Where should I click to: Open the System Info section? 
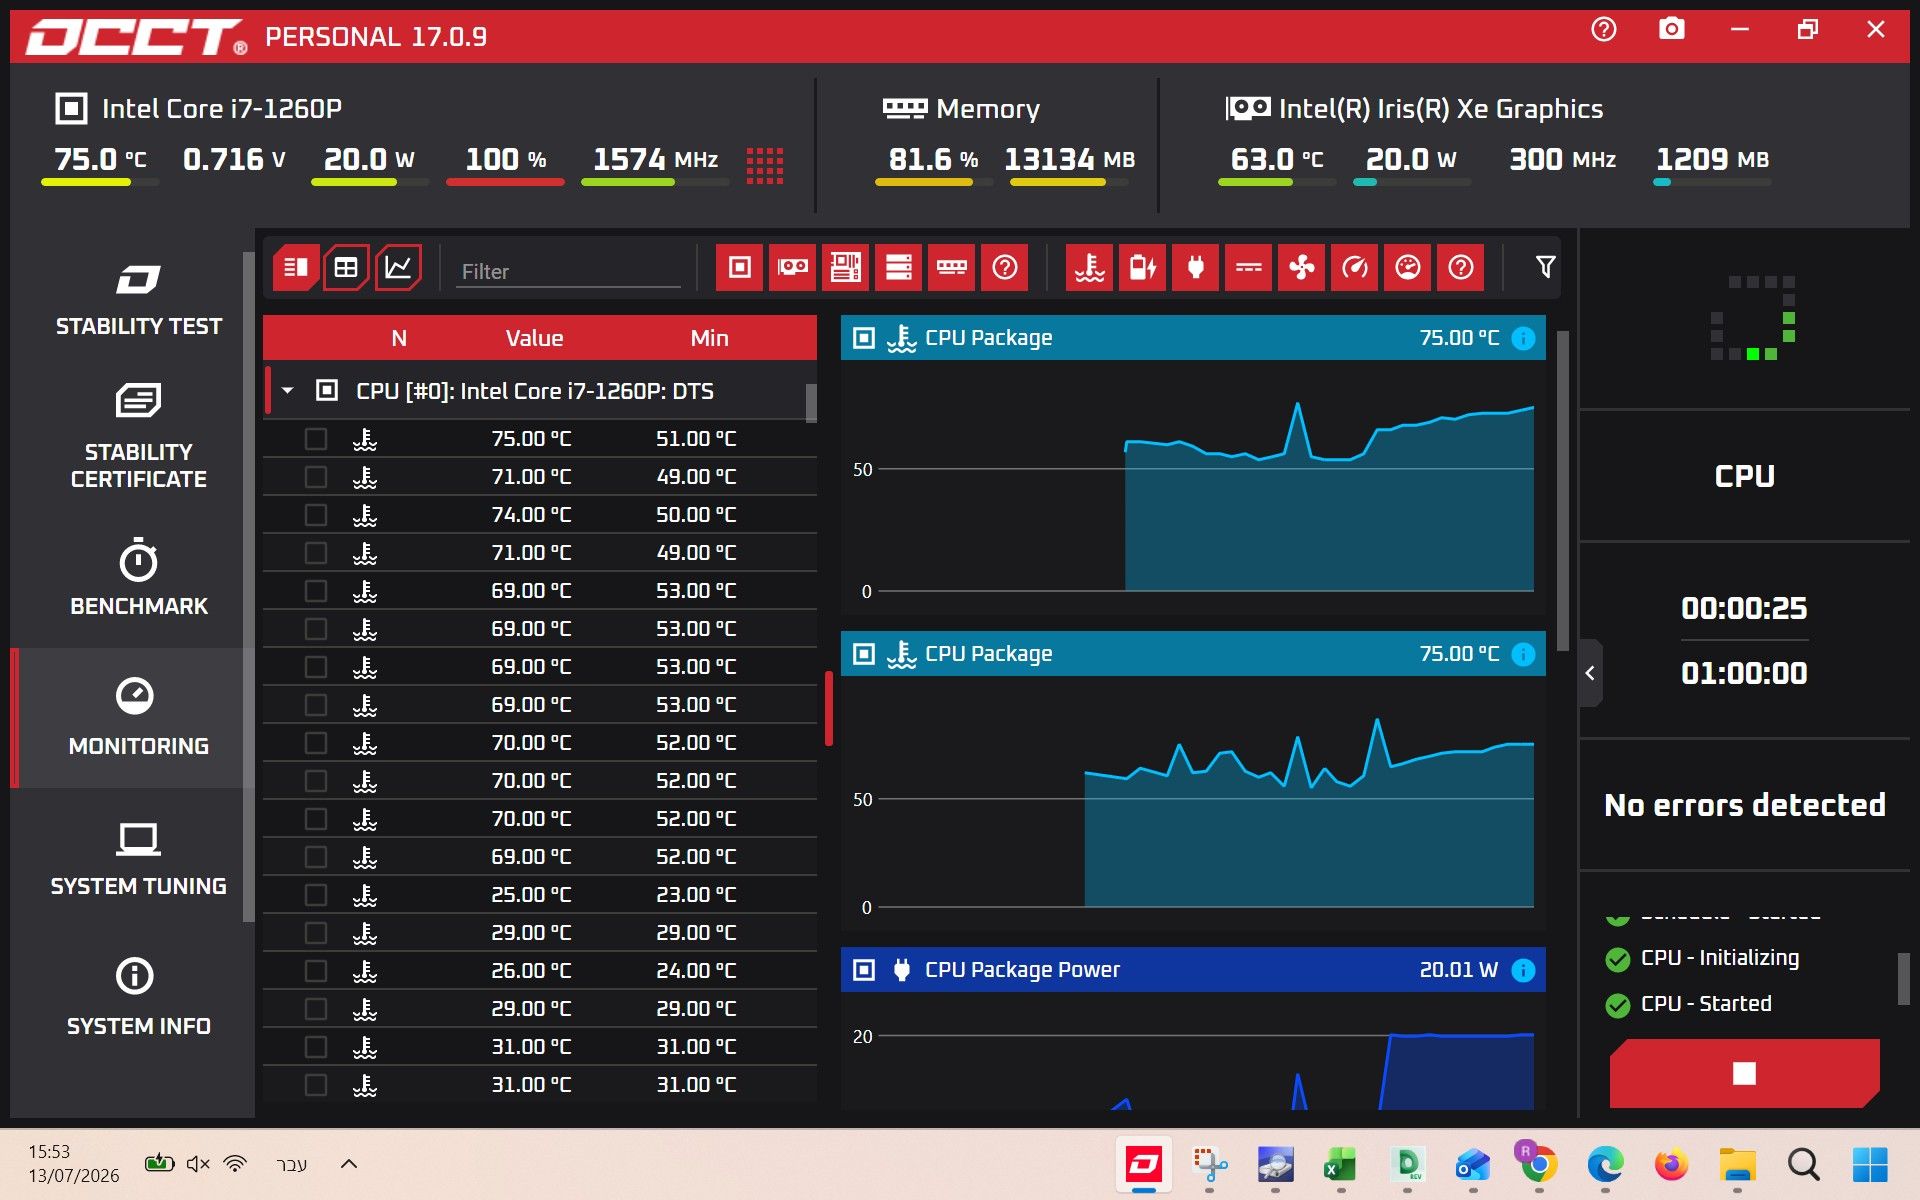(138, 998)
